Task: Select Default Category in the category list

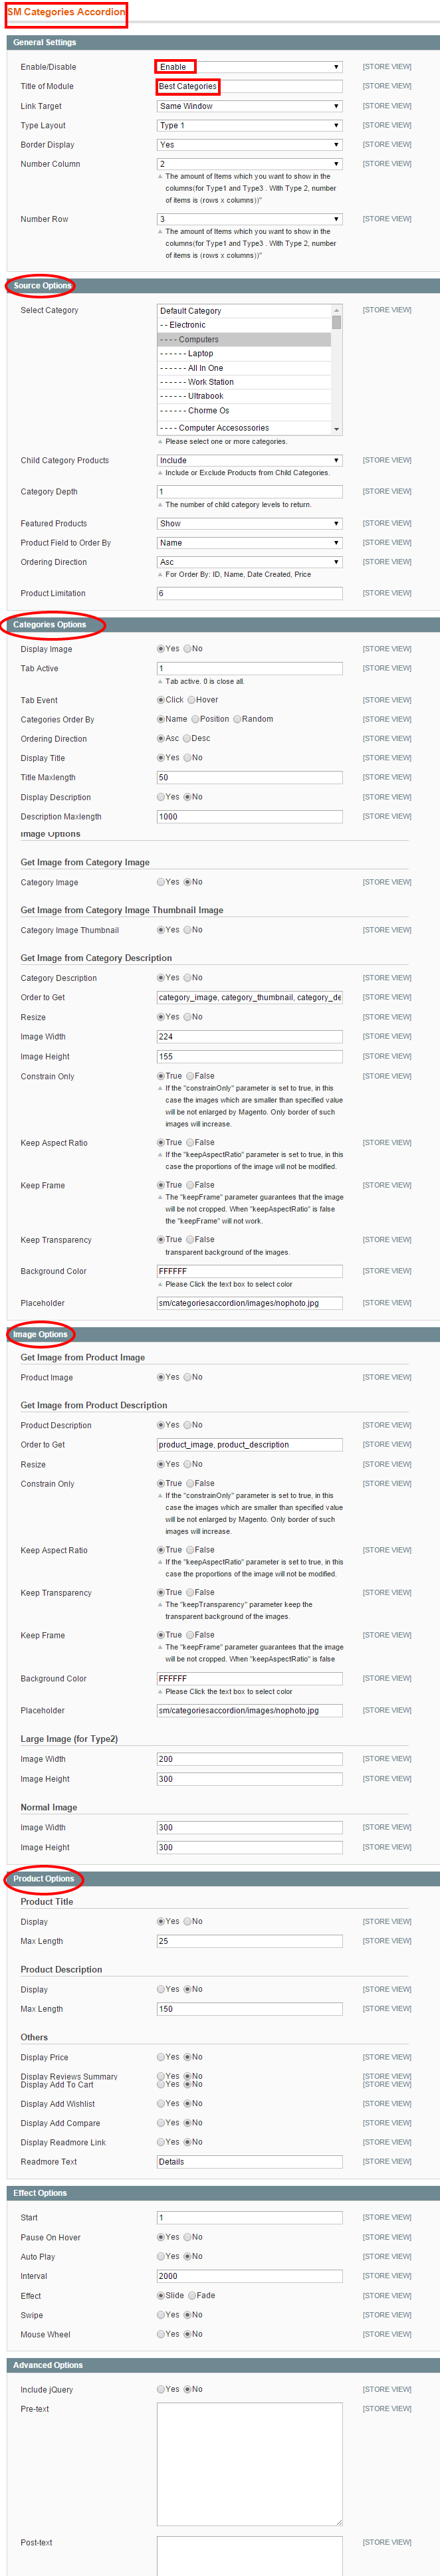Action: tap(244, 311)
